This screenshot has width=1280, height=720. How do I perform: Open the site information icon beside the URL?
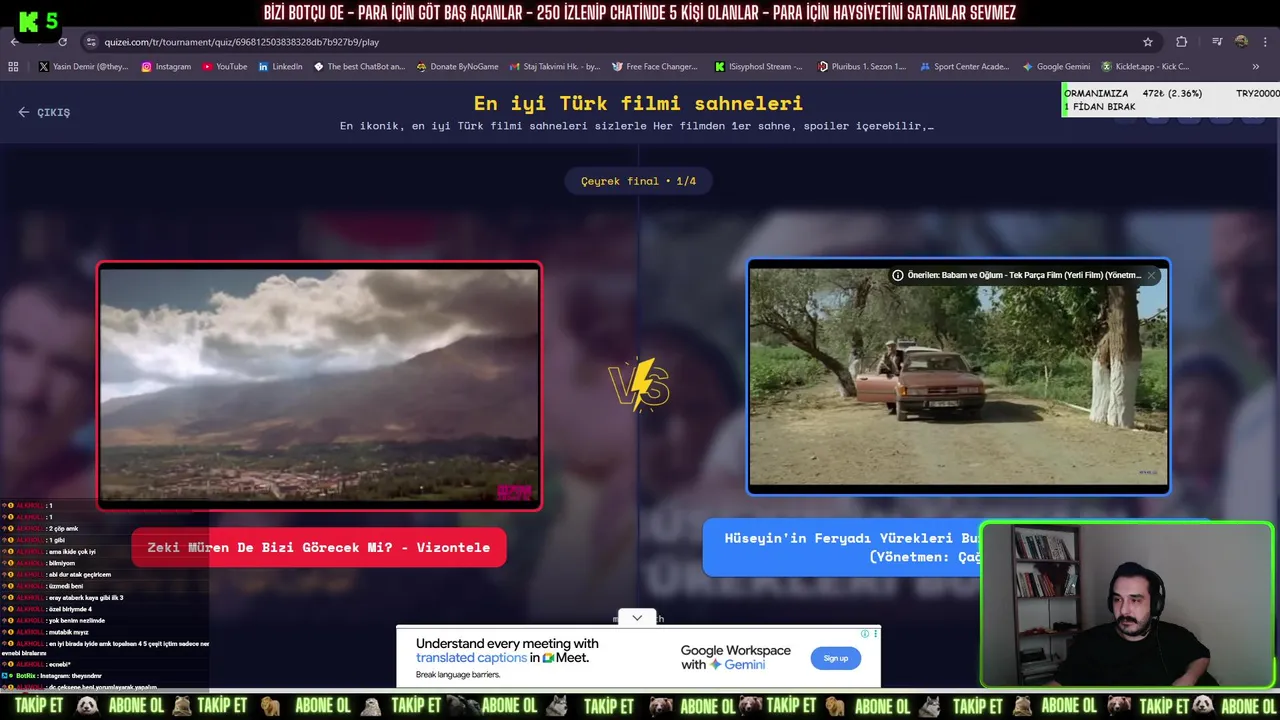click(x=91, y=42)
